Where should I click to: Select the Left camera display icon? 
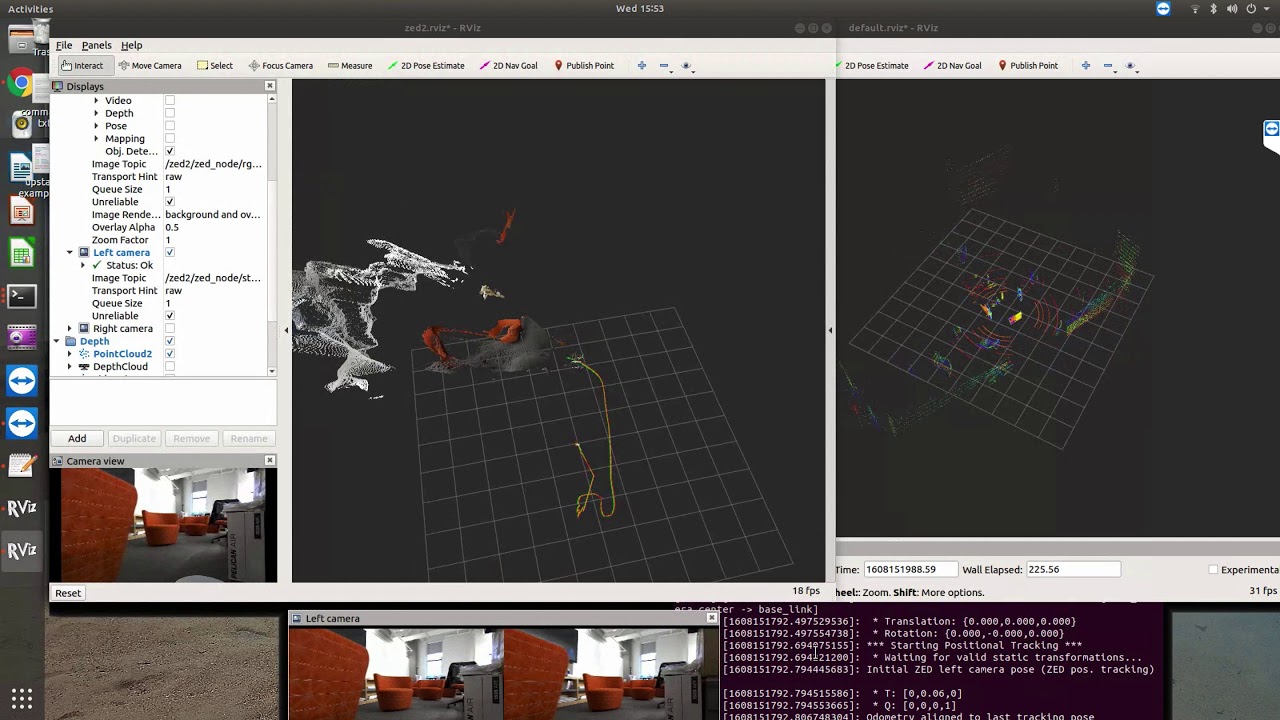coord(84,252)
